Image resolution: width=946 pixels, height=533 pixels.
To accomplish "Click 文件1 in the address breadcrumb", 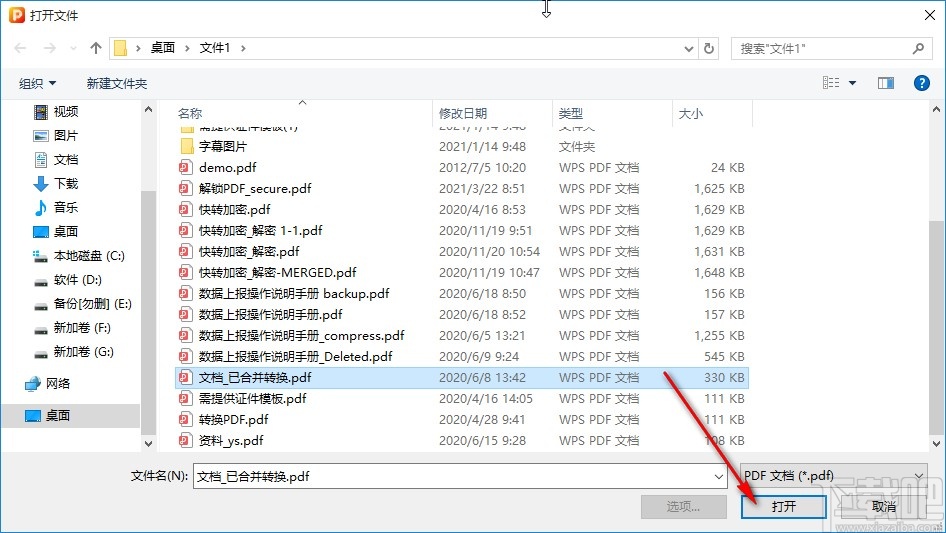I will pyautogui.click(x=215, y=48).
